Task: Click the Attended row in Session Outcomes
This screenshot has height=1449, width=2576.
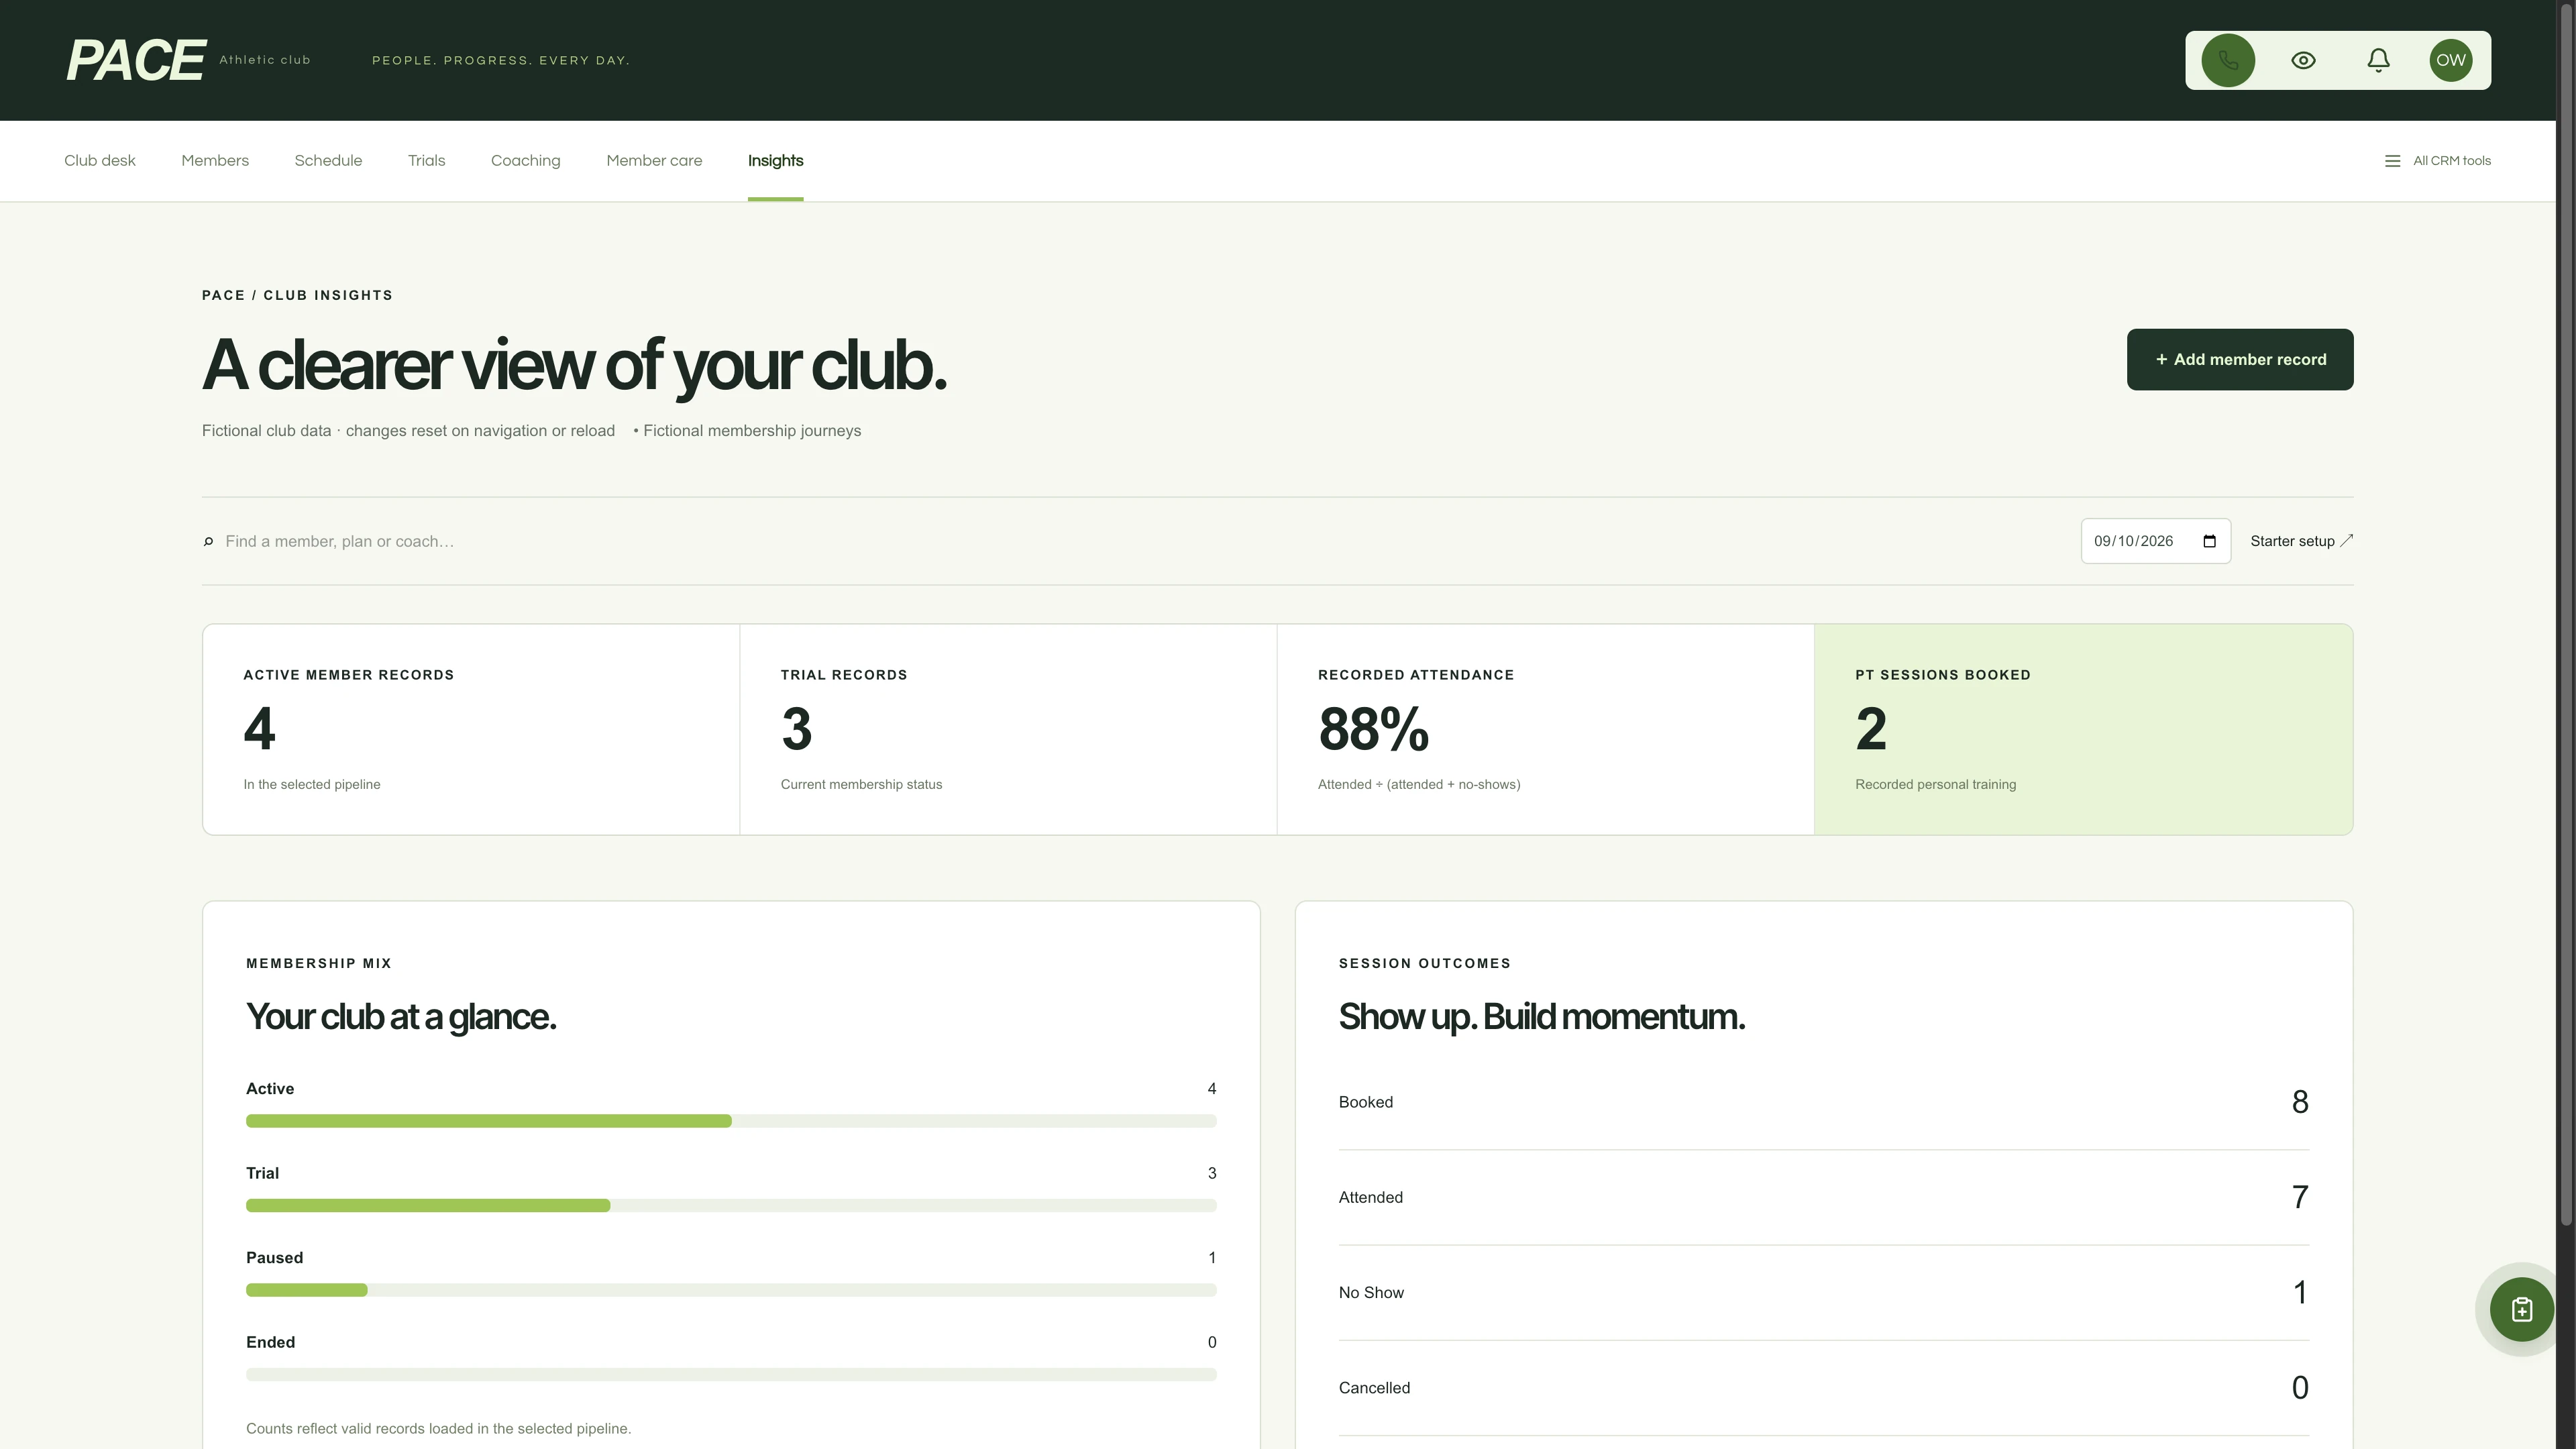Action: coord(1823,1197)
